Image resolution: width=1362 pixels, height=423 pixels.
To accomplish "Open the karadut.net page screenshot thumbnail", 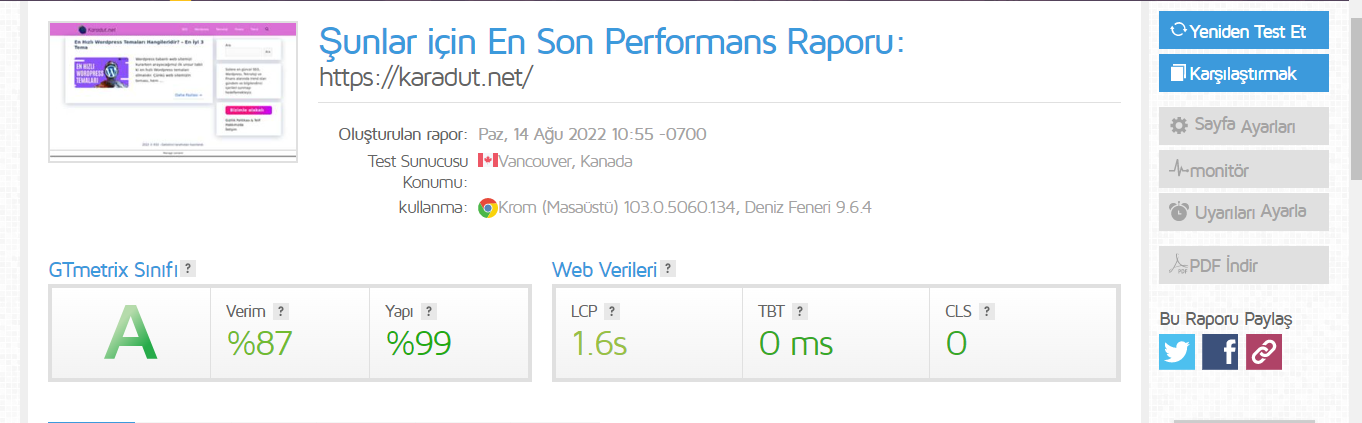I will pos(174,92).
